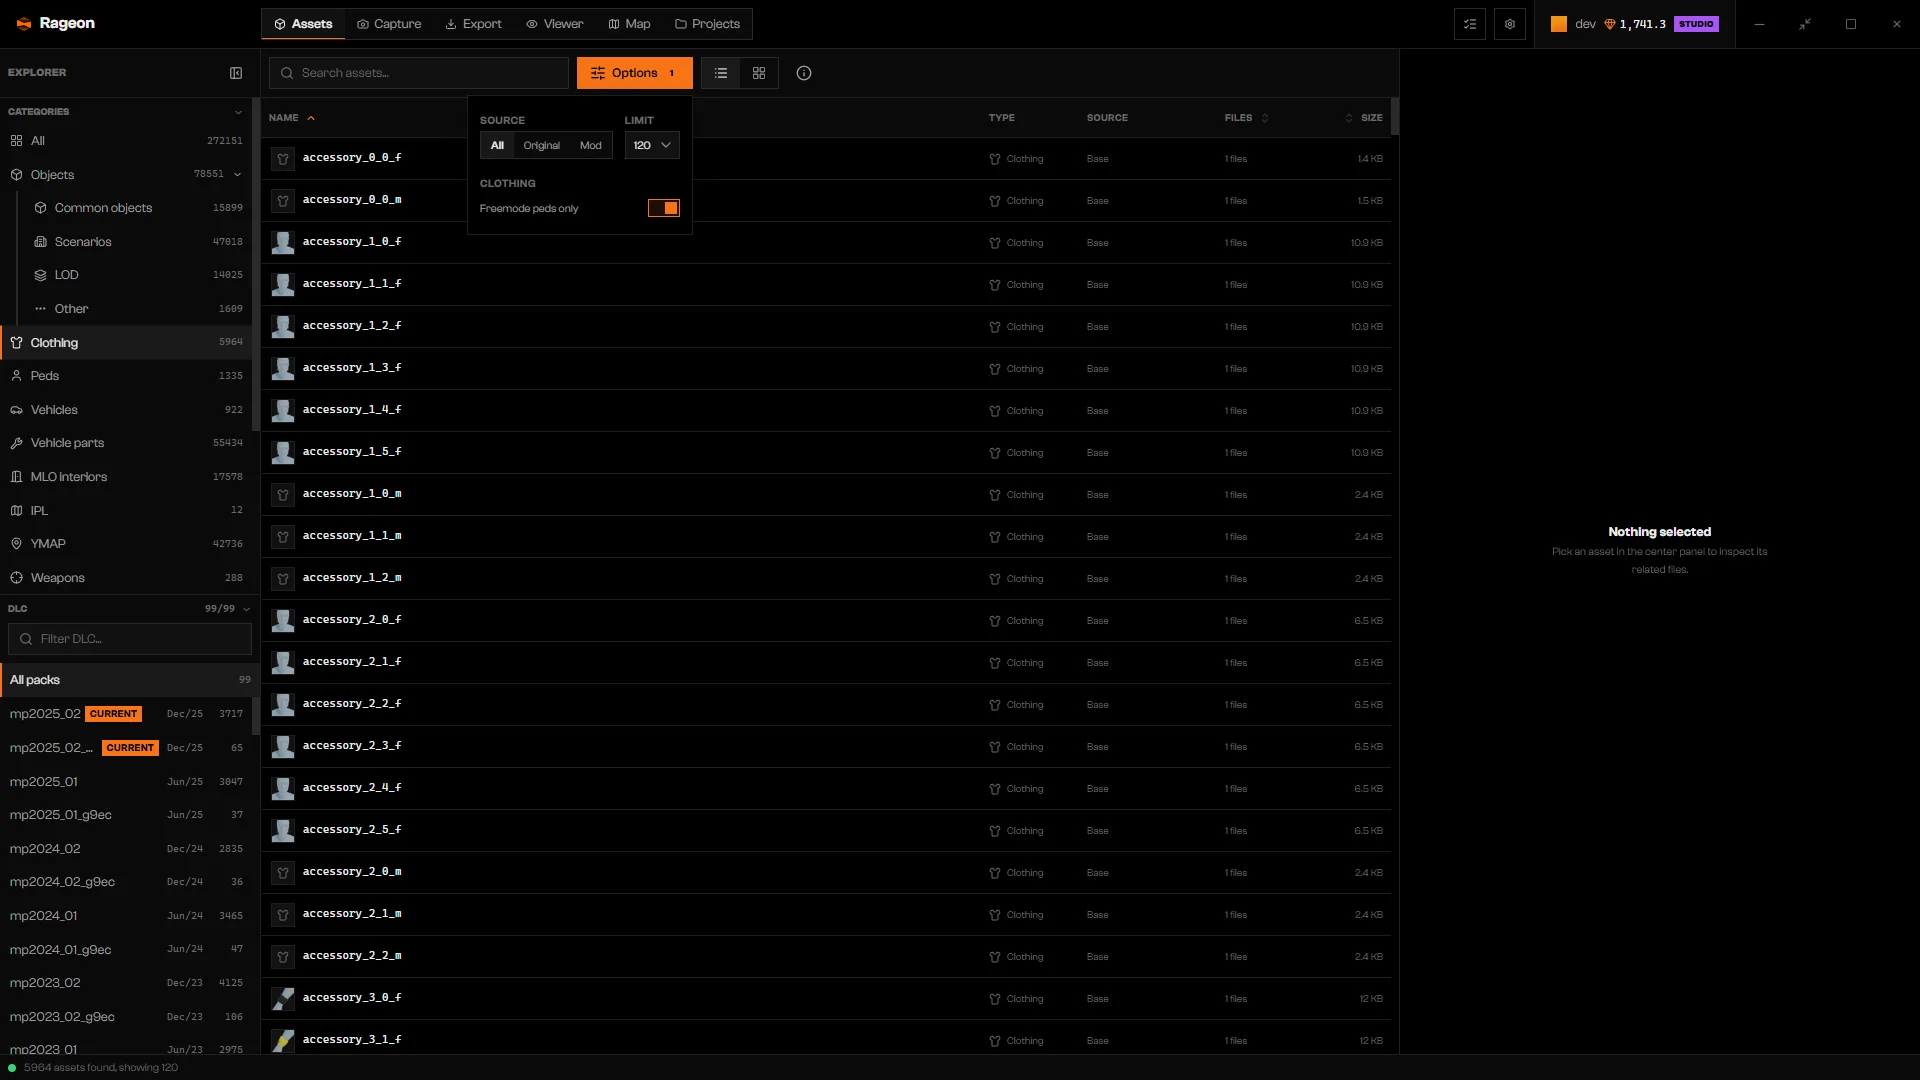Sort assets by Files column
The height and width of the screenshot is (1080, 1920).
click(1246, 118)
